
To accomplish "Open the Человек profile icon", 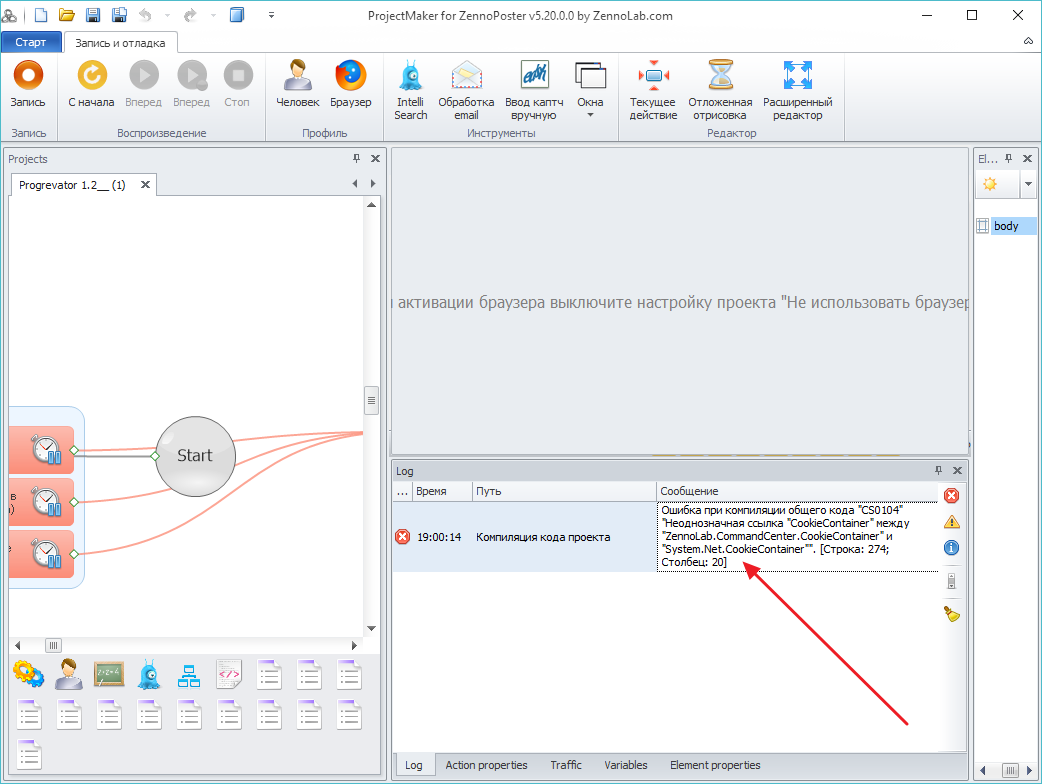I will (297, 76).
